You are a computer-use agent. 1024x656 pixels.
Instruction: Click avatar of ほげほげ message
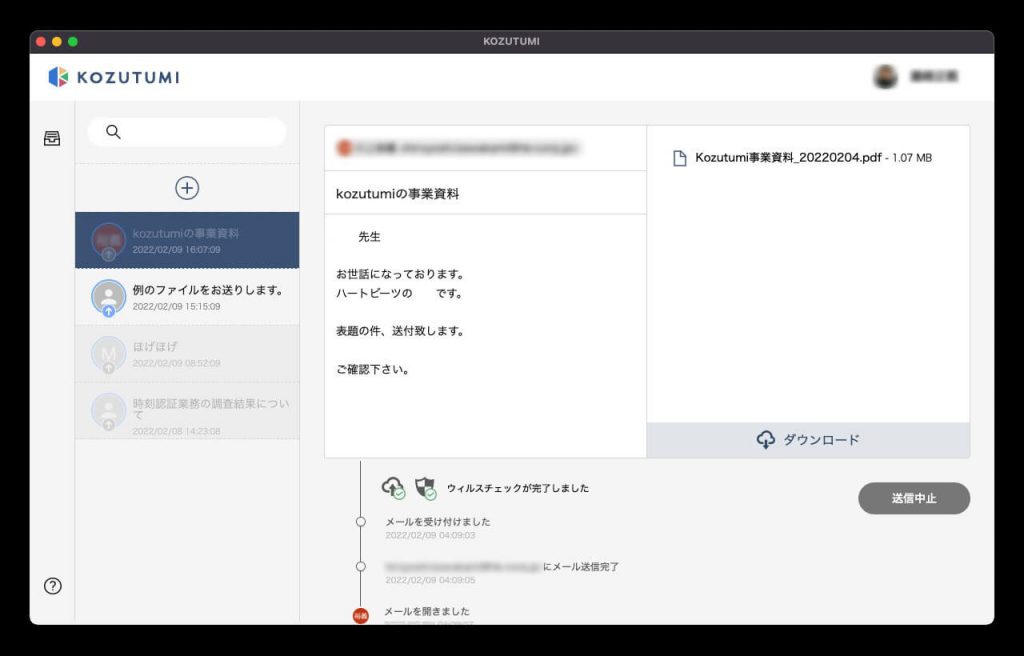(108, 354)
